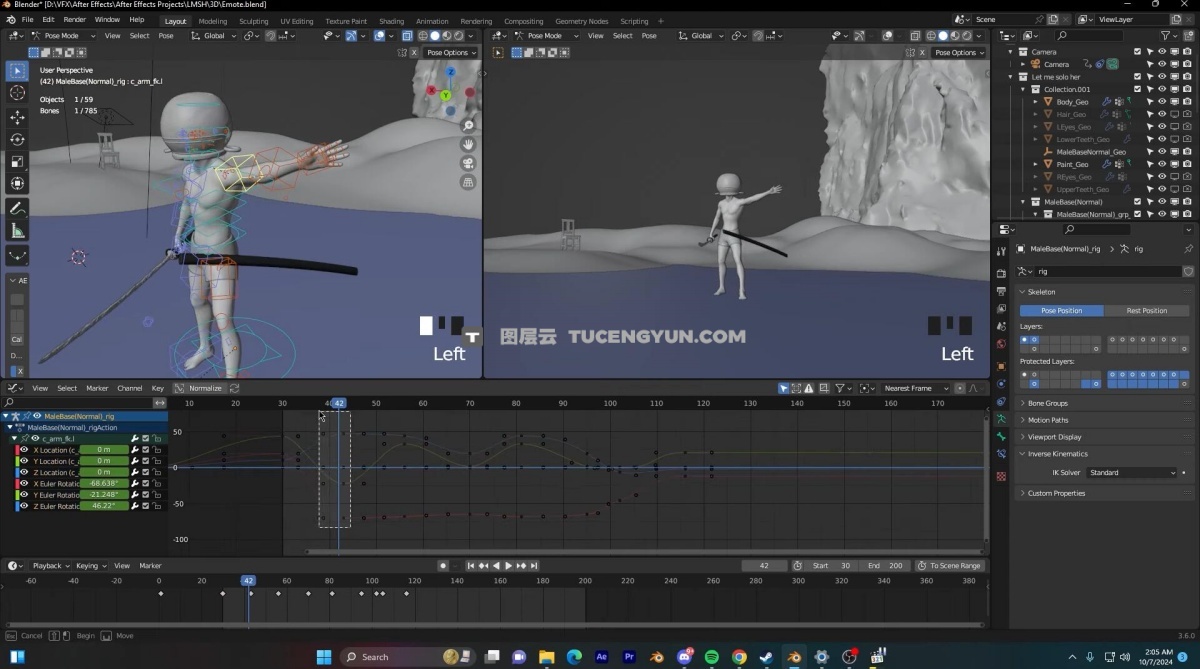
Task: Click the pan hand icon in left viewport
Action: point(468,144)
